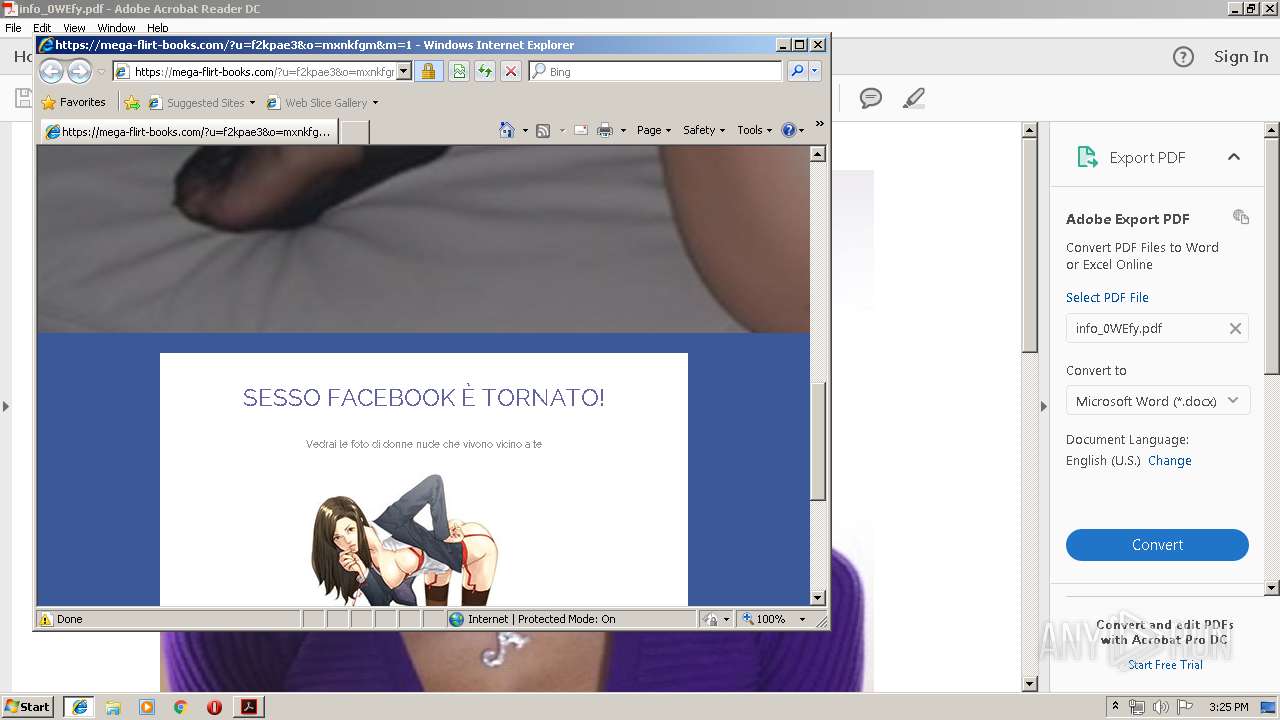Click the Print icon in IE toolbar

point(605,130)
